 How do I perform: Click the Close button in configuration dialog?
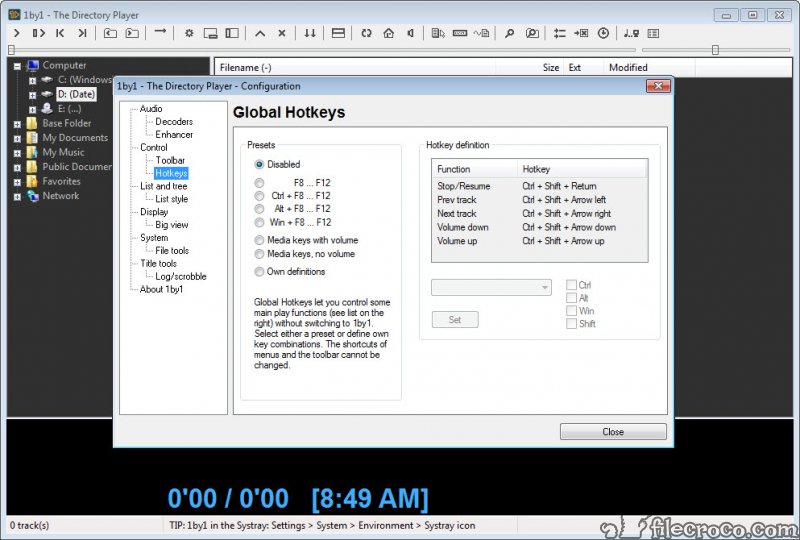tap(613, 432)
